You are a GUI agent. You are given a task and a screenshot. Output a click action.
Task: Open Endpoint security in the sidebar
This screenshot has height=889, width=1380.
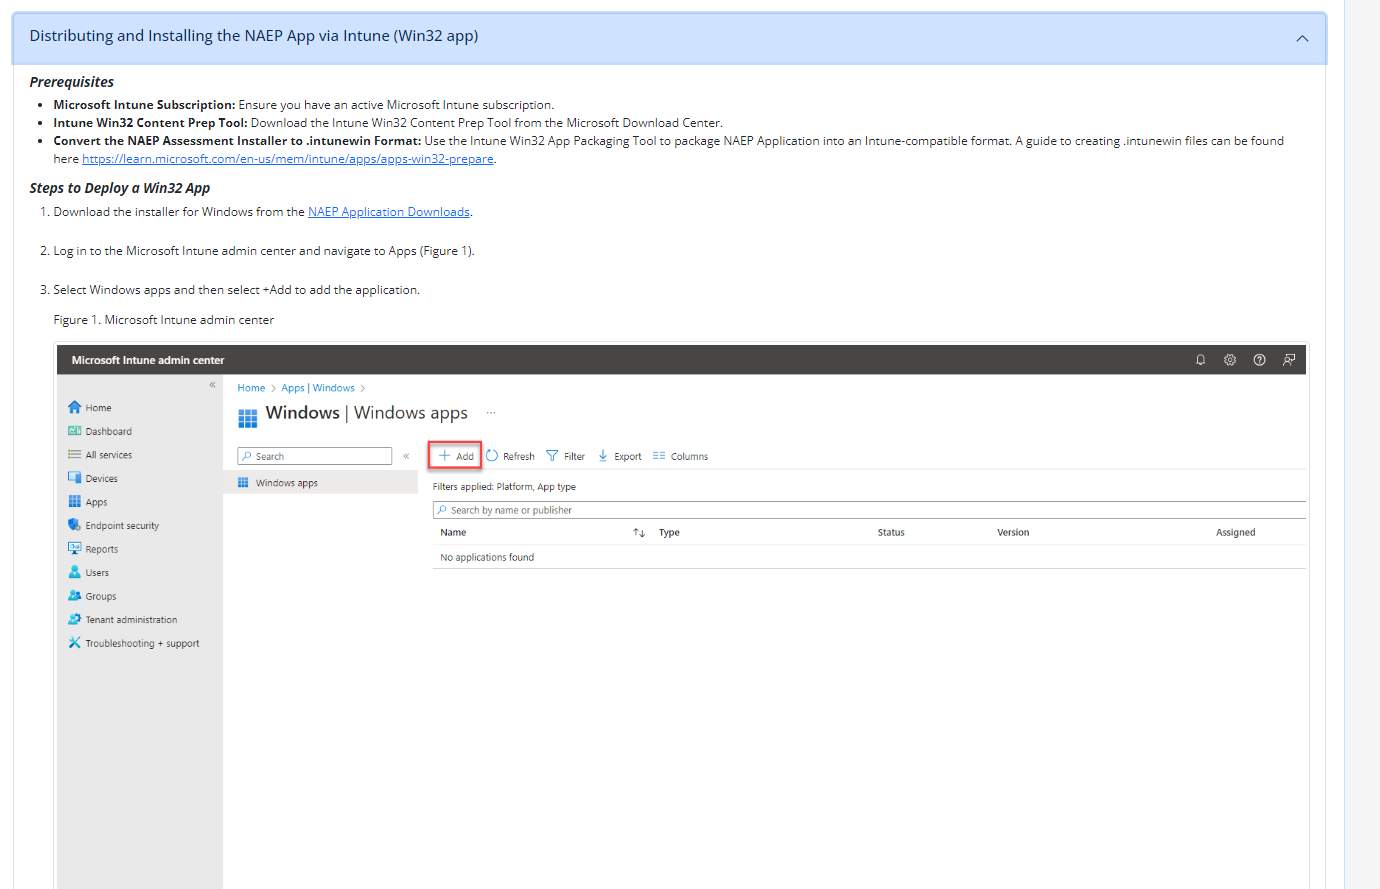[114, 526]
